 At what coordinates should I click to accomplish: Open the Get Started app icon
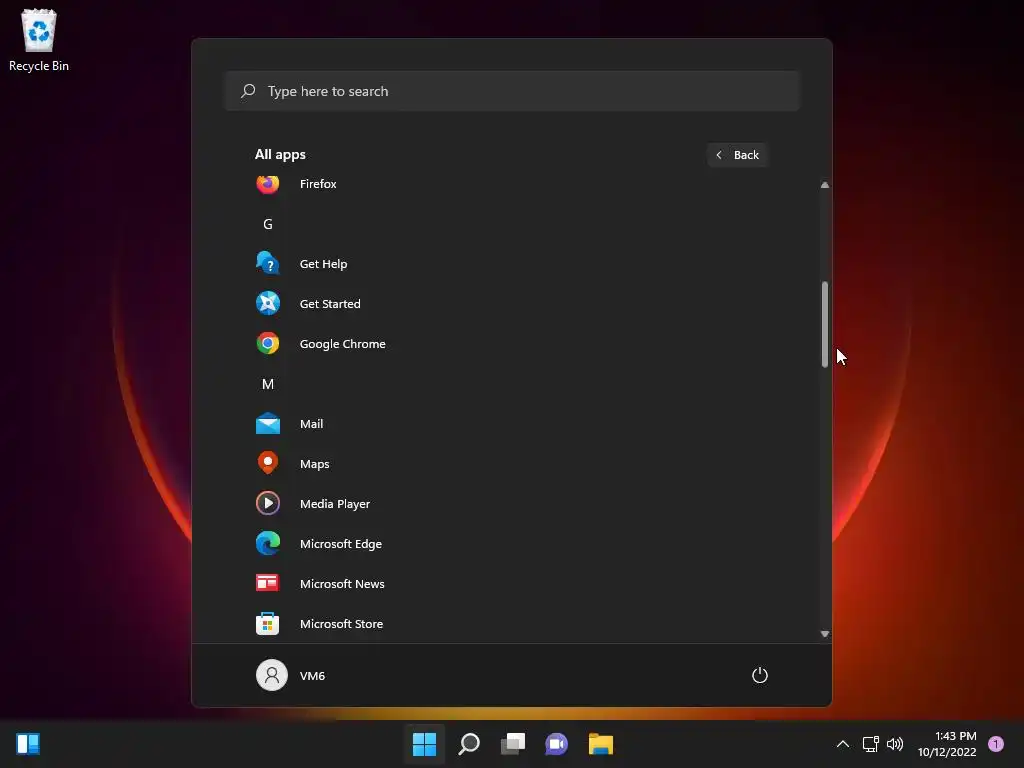point(268,304)
